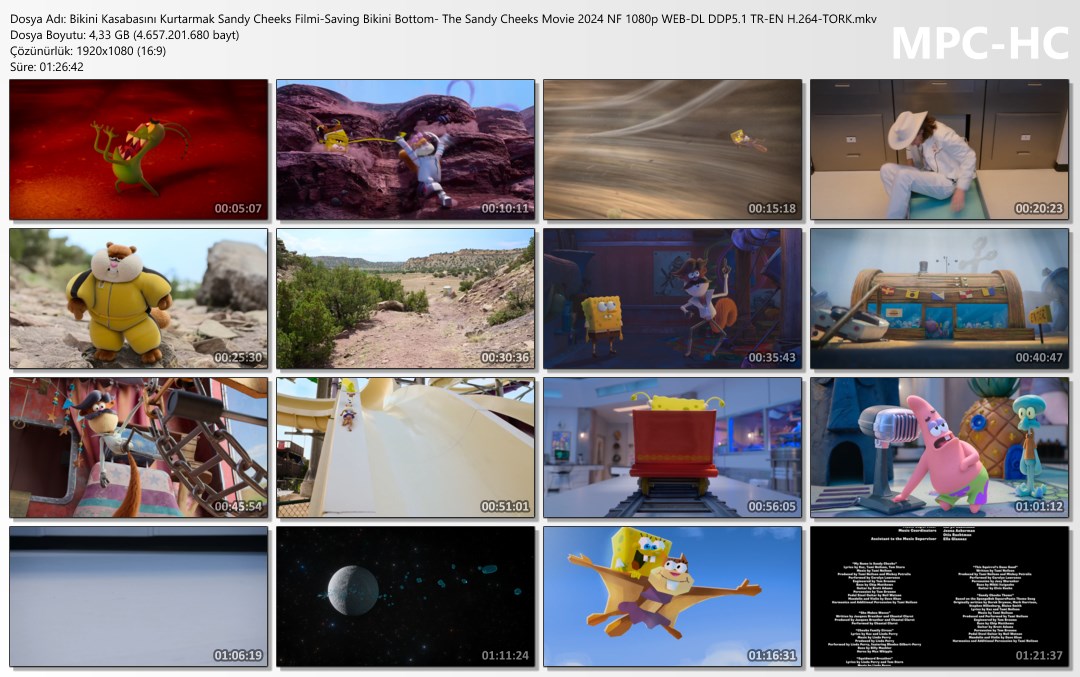The height and width of the screenshot is (677, 1080).
Task: Click the sandstorm thumbnail stamped 00:15:18
Action: (672, 149)
